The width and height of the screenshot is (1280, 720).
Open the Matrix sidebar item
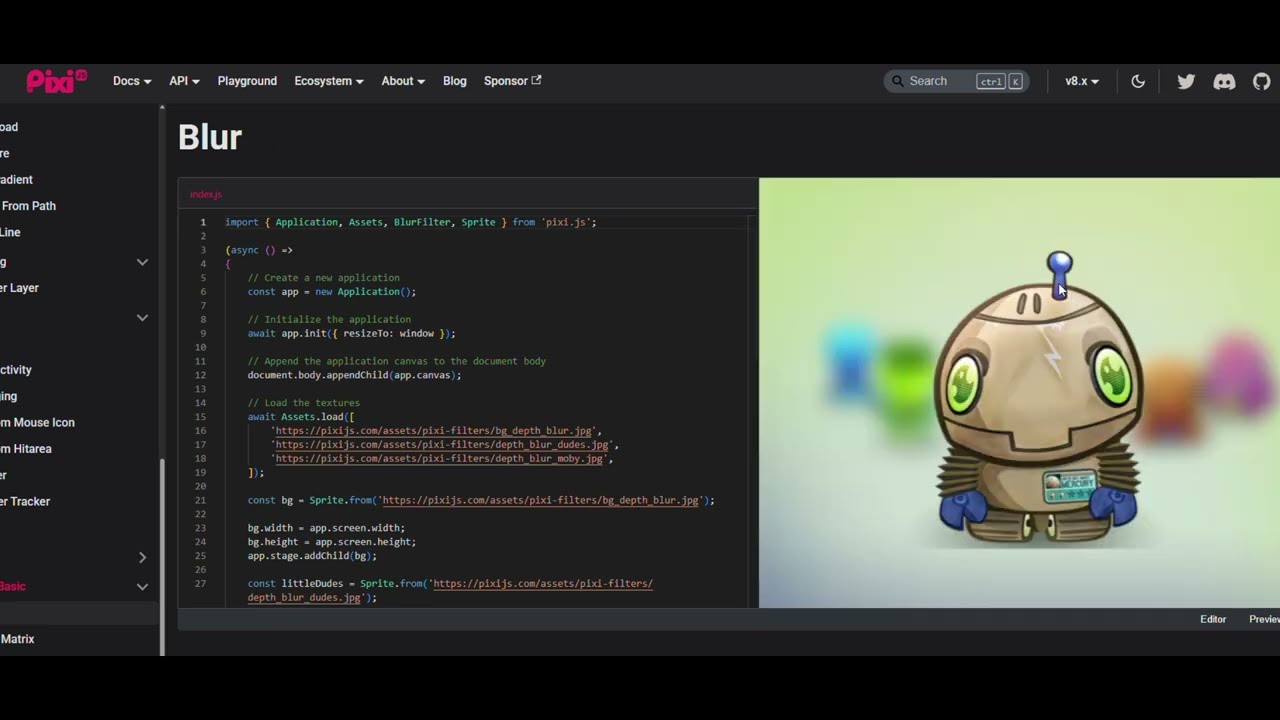[18, 639]
